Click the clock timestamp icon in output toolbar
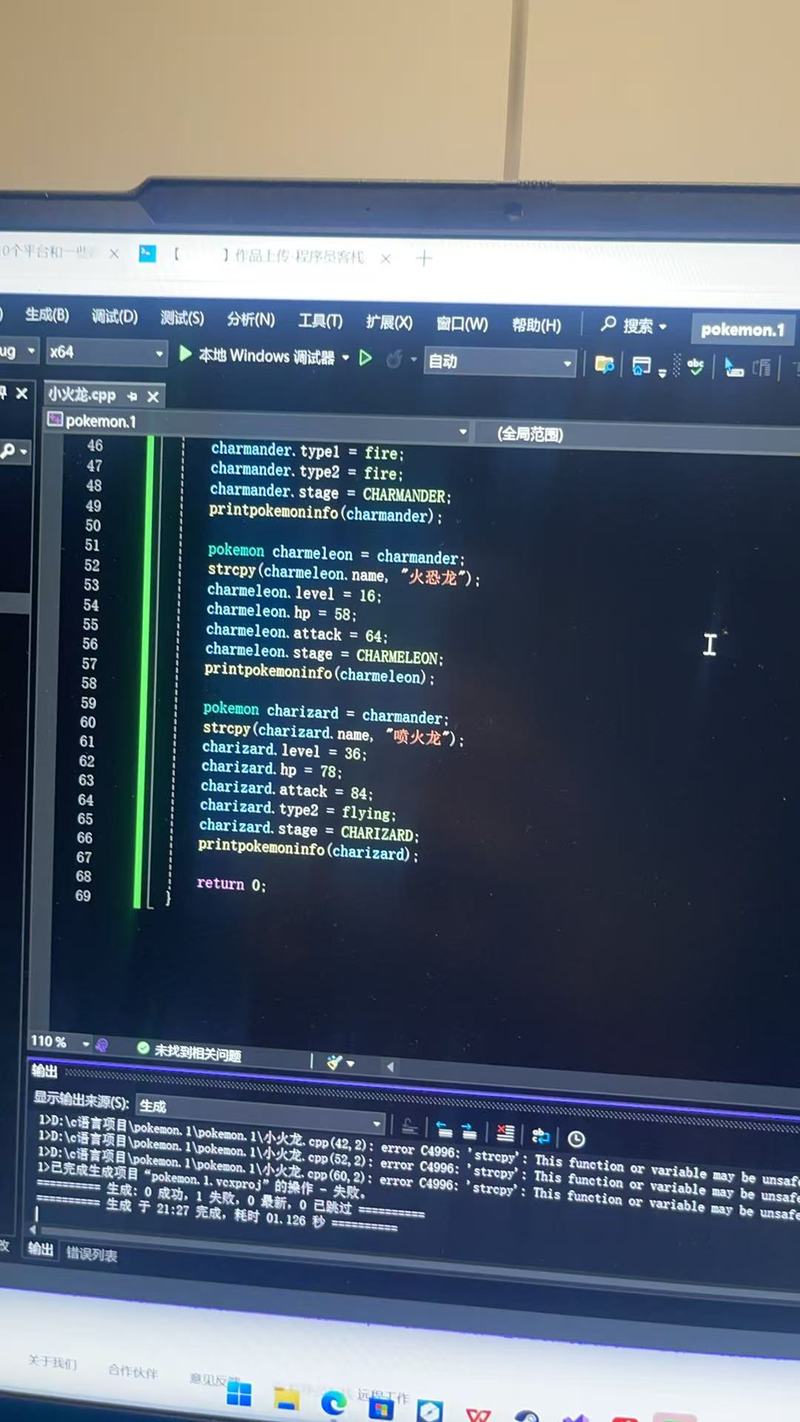This screenshot has width=800, height=1422. 576,1138
